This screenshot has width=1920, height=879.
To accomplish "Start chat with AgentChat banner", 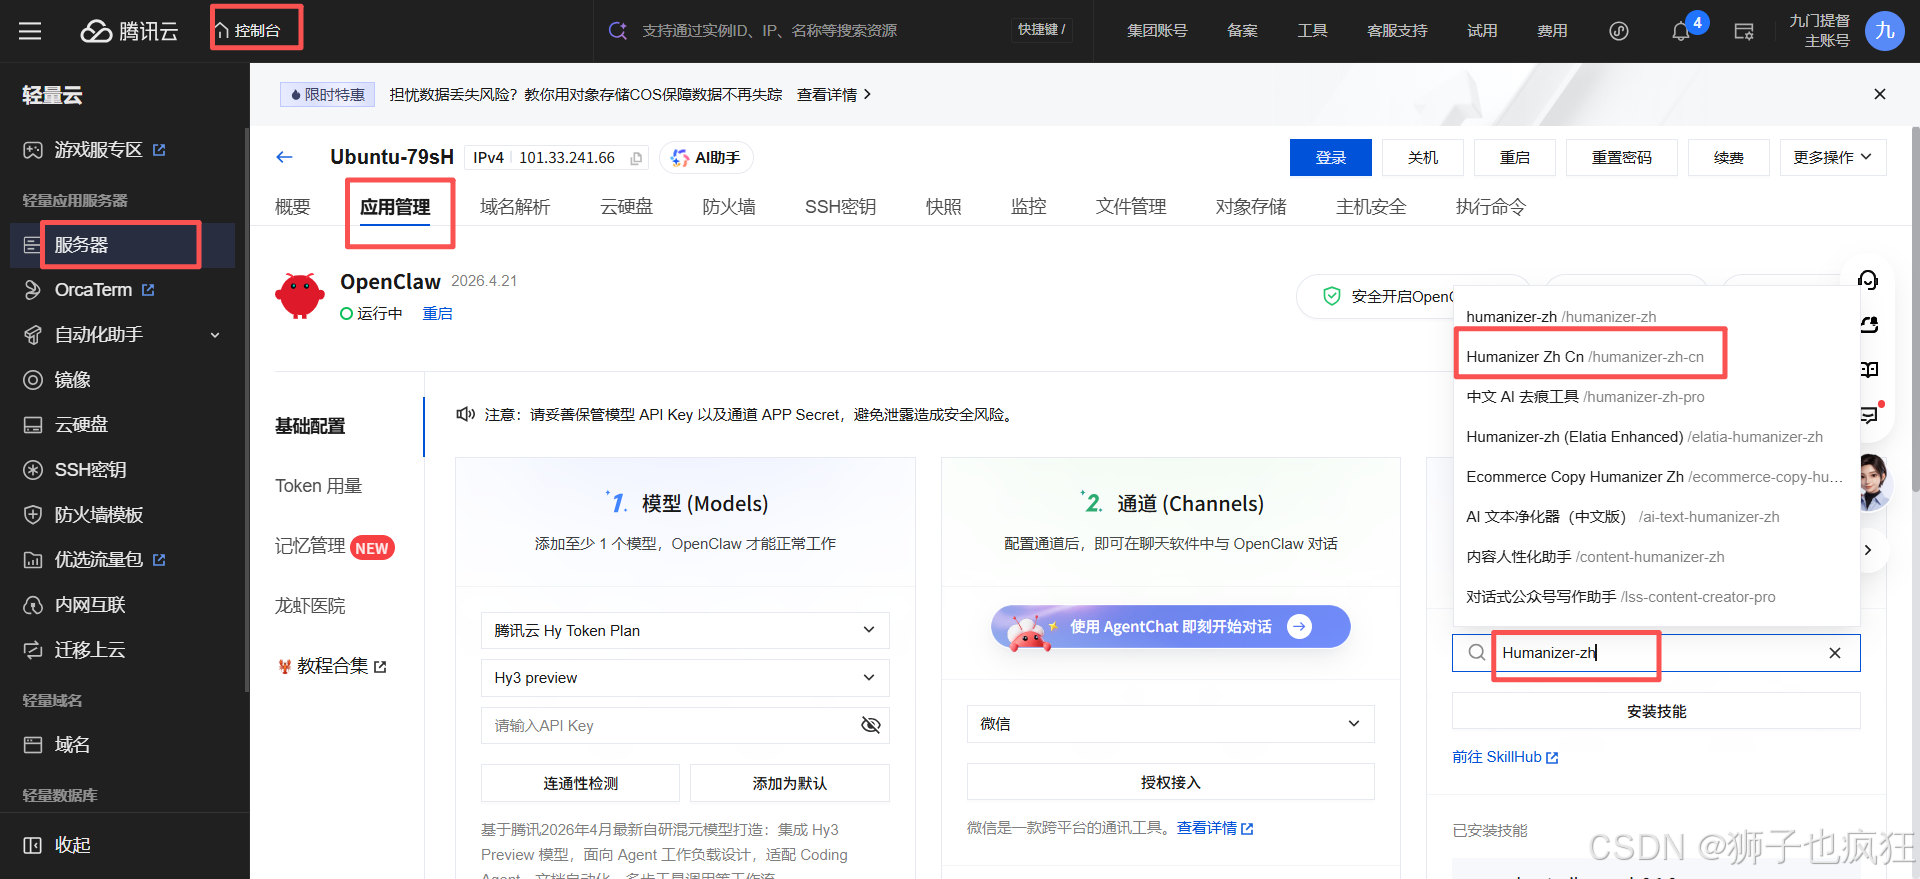I will tap(1170, 627).
